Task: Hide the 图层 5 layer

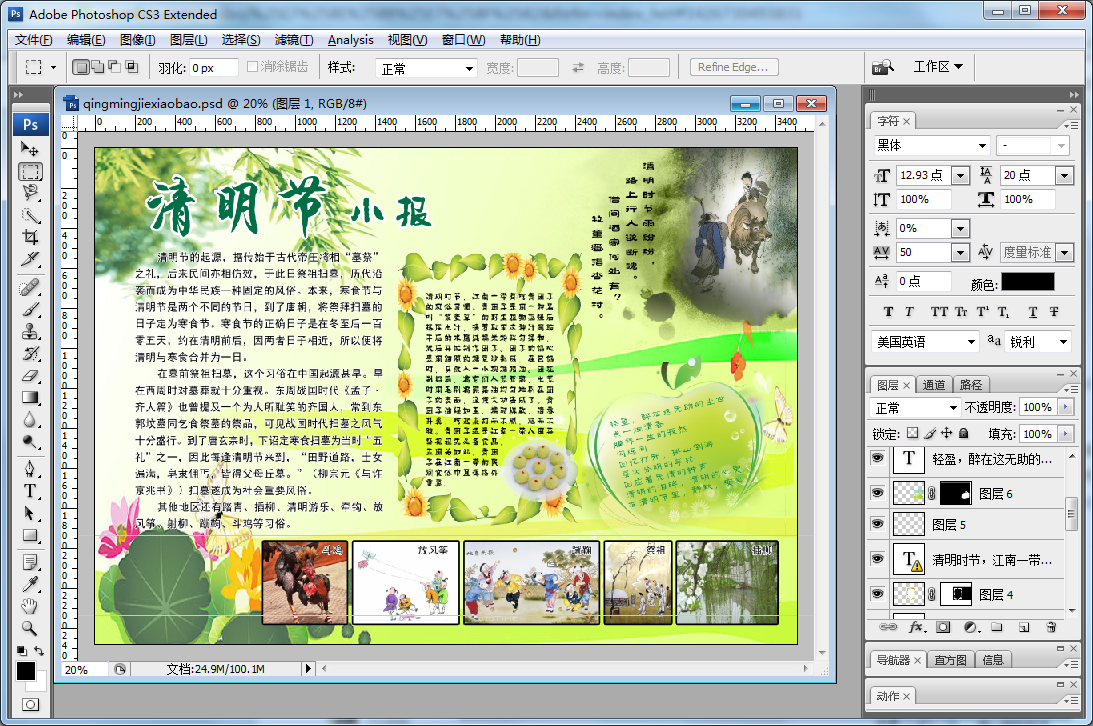Action: tap(878, 524)
